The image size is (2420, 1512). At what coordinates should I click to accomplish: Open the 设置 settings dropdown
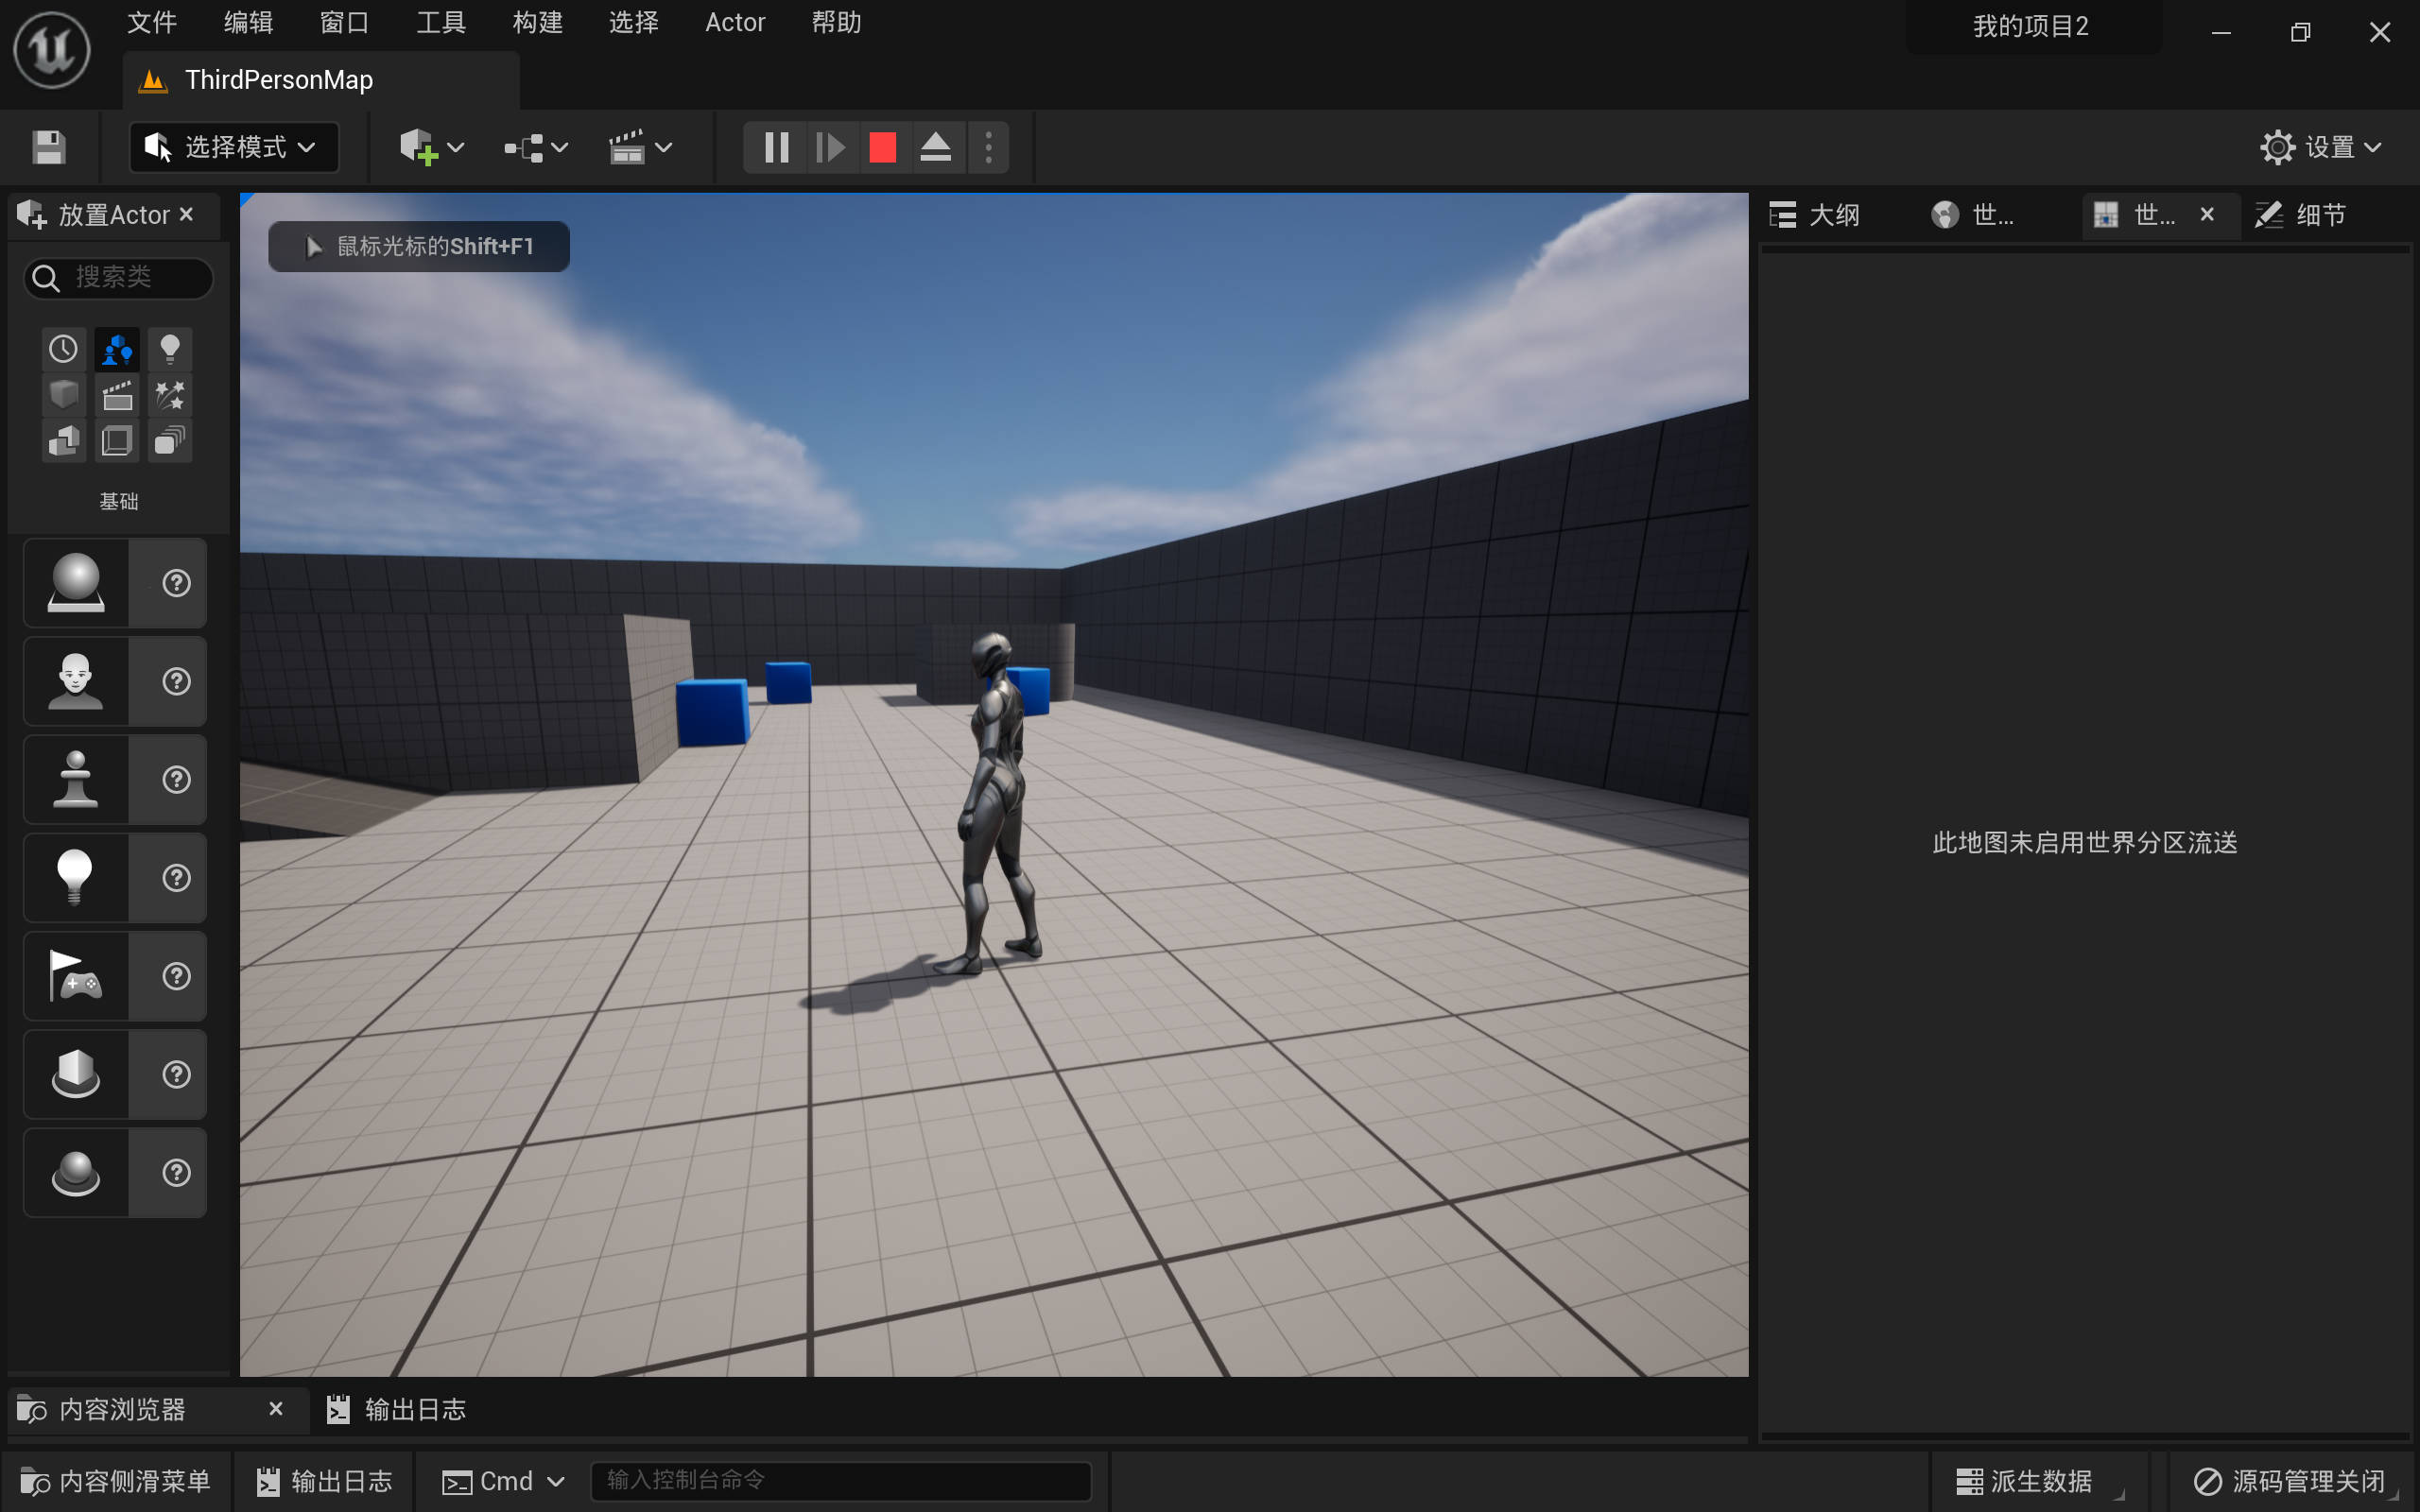pyautogui.click(x=2320, y=148)
